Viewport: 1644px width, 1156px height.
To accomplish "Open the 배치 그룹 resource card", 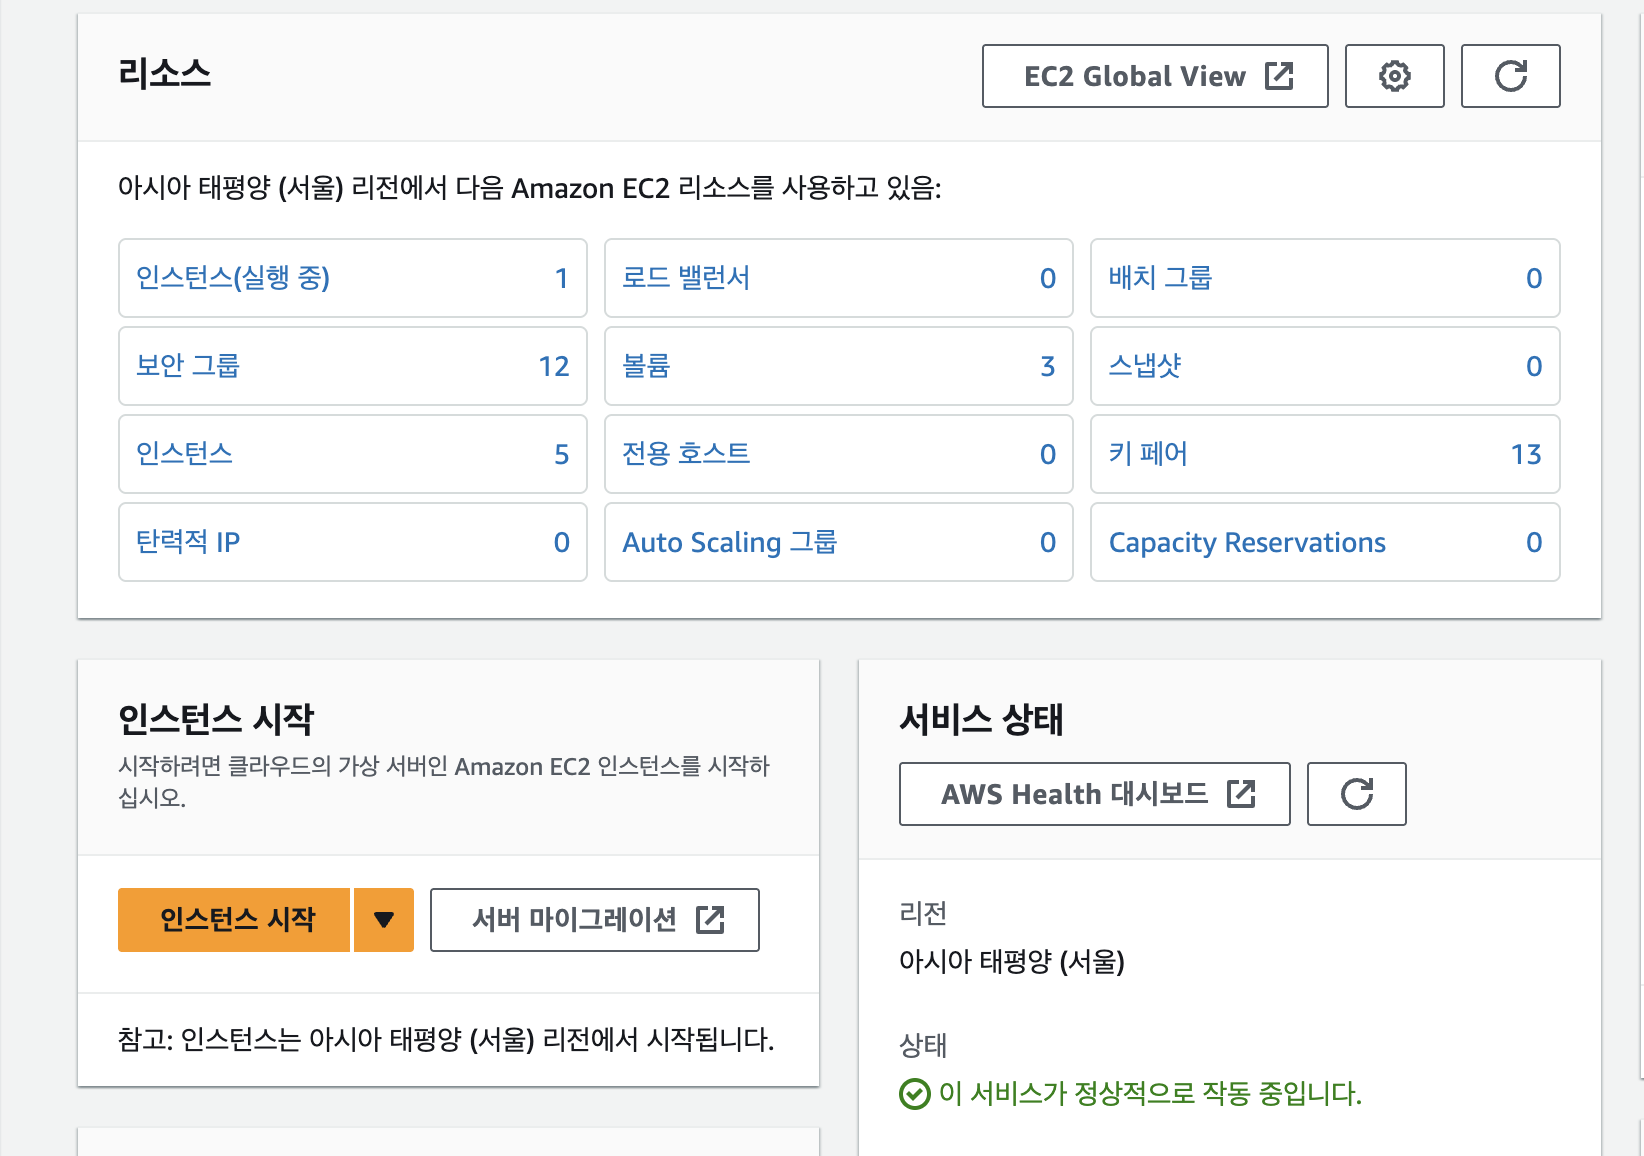I will (1325, 278).
